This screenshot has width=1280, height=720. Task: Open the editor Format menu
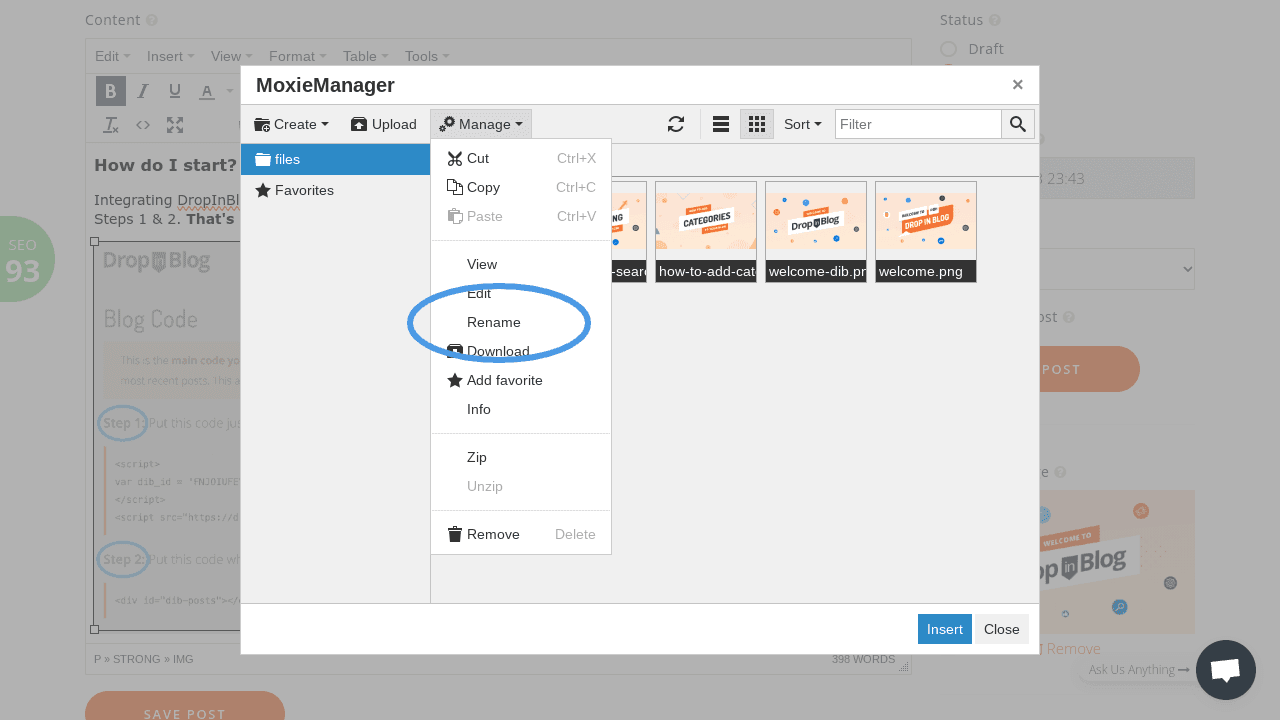pyautogui.click(x=298, y=56)
